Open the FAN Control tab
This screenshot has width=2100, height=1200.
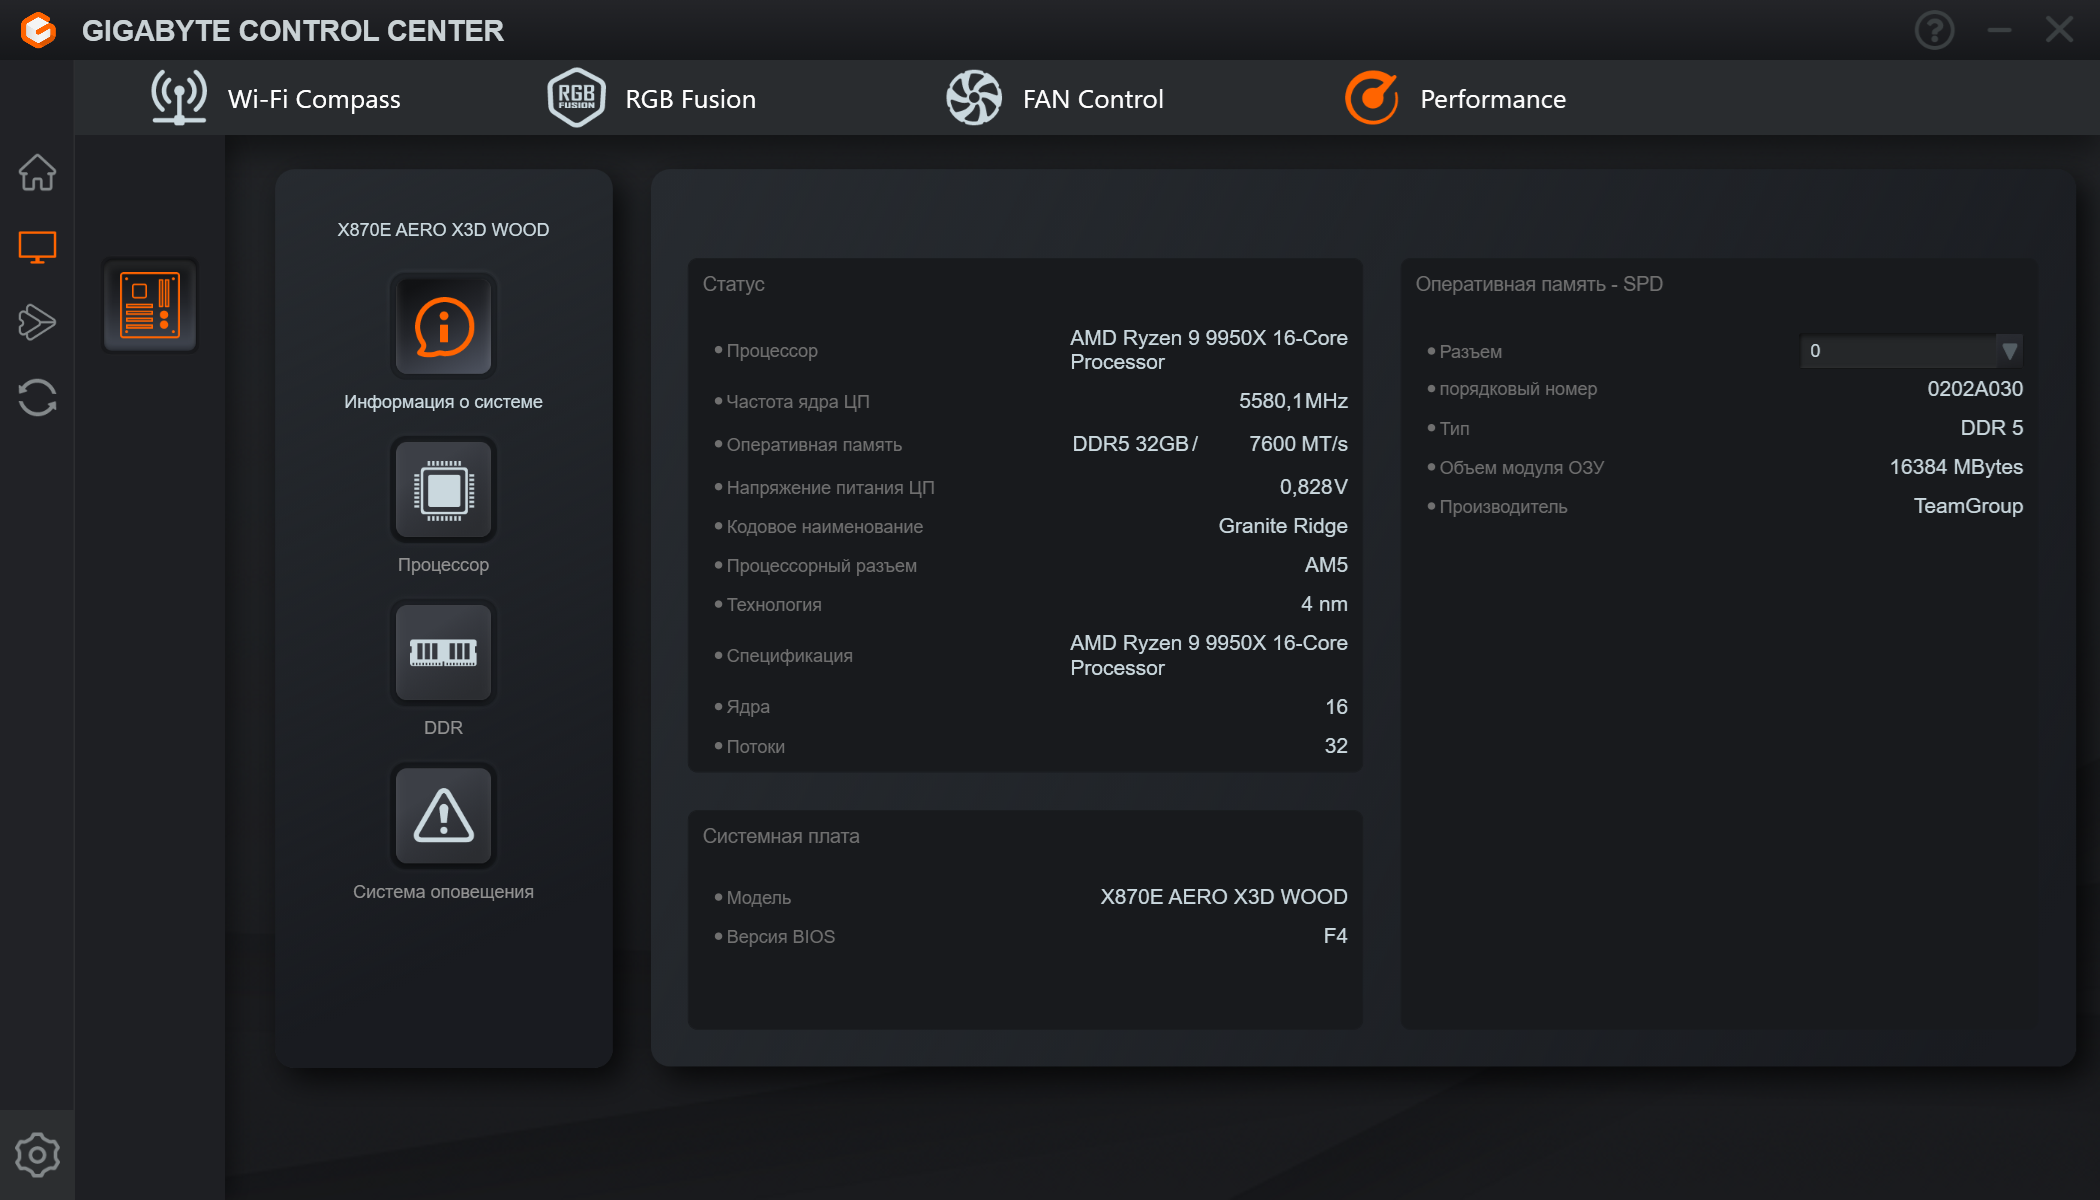coord(1055,98)
